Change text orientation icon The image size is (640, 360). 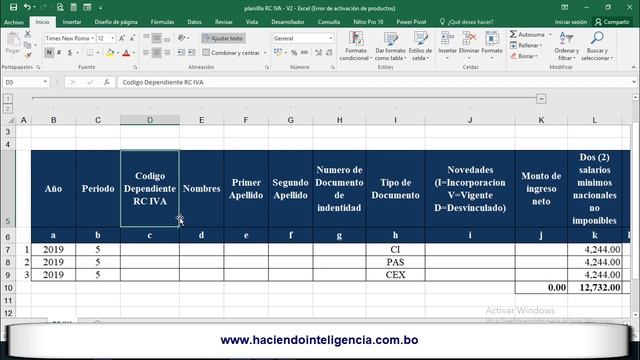182,38
